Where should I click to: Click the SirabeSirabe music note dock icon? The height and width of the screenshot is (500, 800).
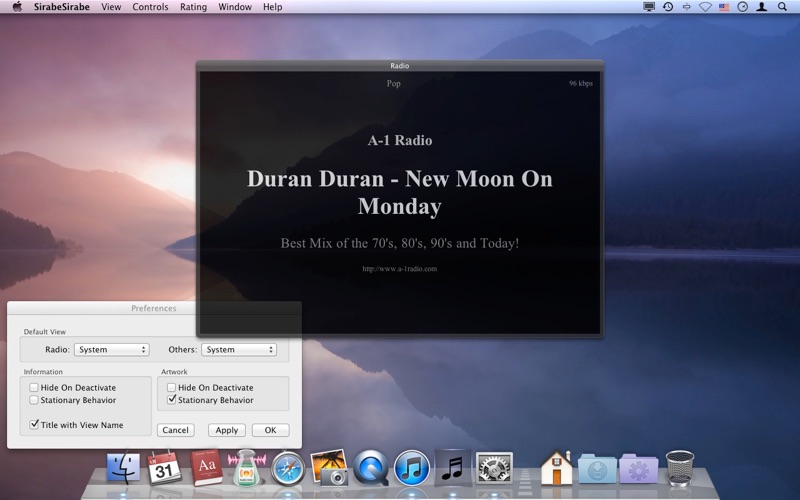[453, 467]
